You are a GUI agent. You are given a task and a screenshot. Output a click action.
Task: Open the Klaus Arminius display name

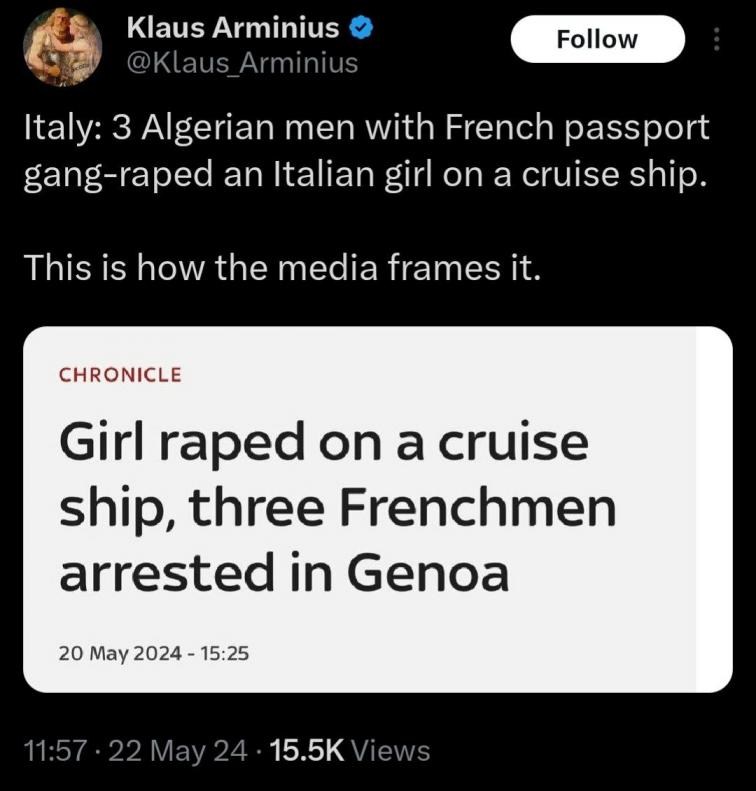(232, 27)
